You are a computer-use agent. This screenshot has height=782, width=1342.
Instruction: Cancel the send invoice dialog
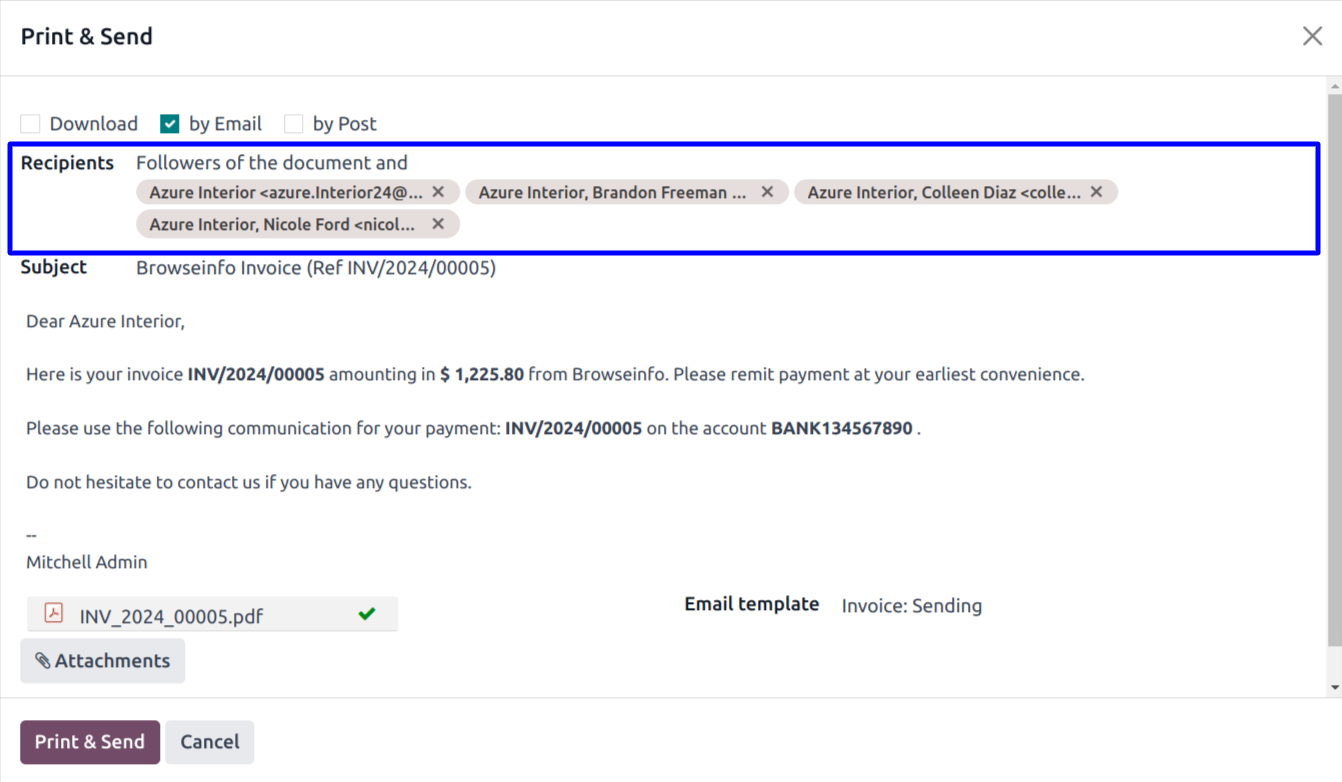tap(209, 742)
